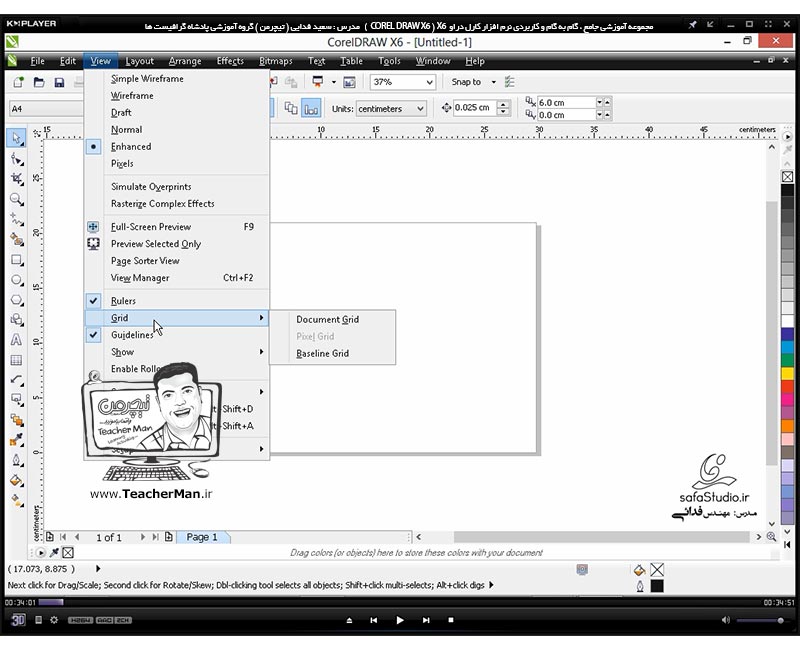The image size is (800, 650).
Task: Toggle the Guidelines checkmark in View menu
Action: click(x=93, y=335)
